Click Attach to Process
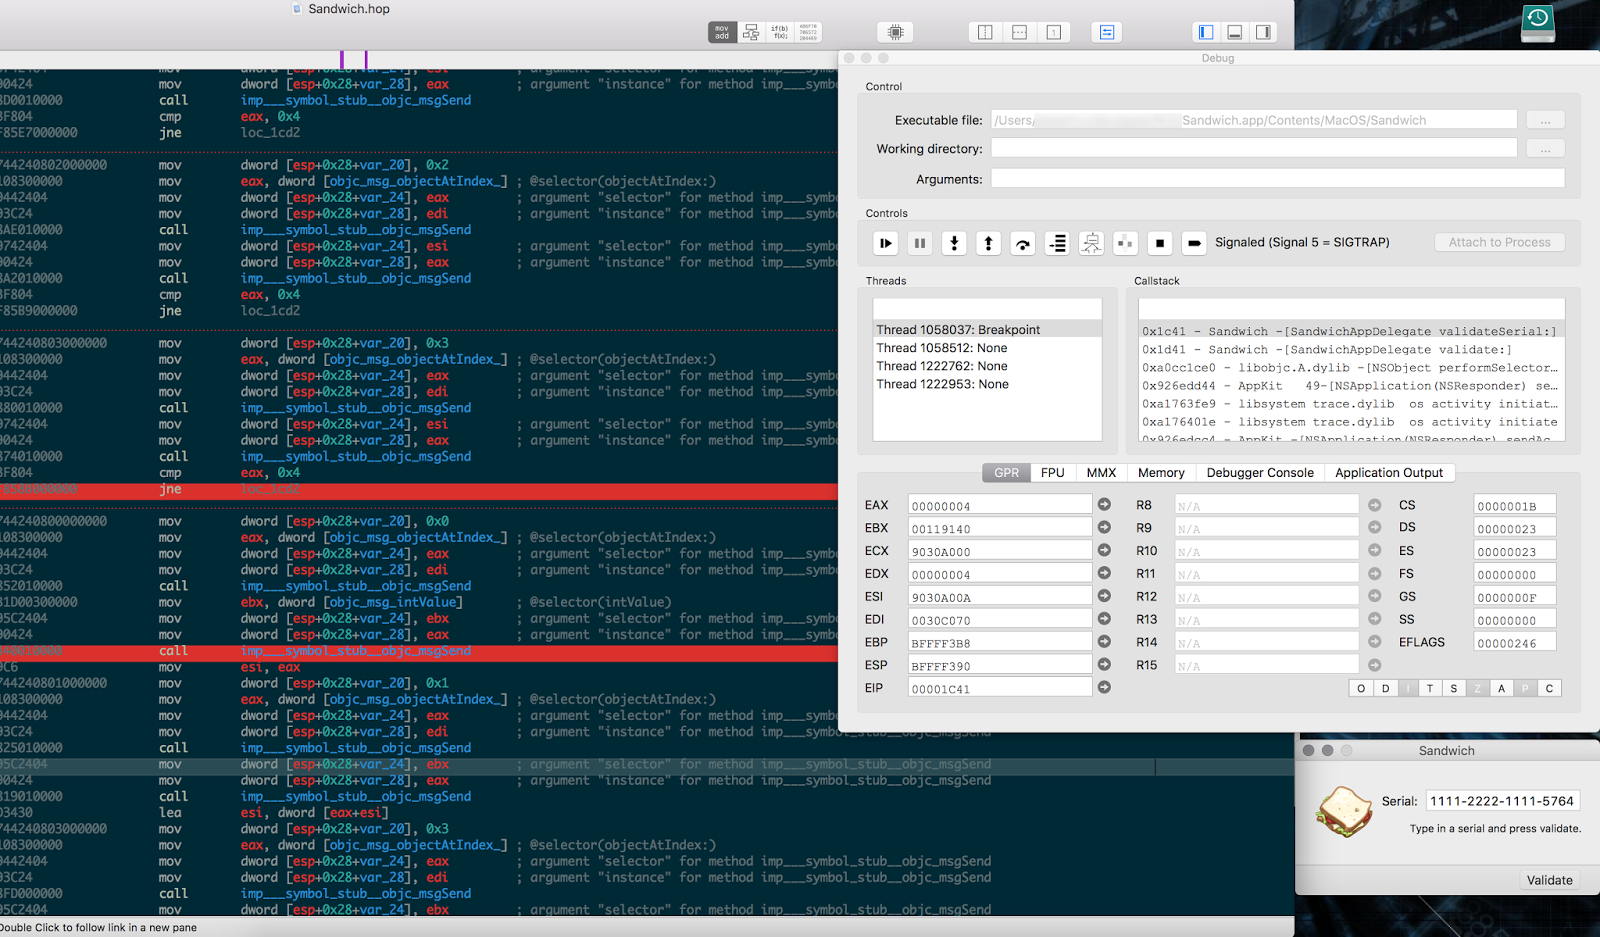Screen dimensions: 1600x937 click(1499, 242)
